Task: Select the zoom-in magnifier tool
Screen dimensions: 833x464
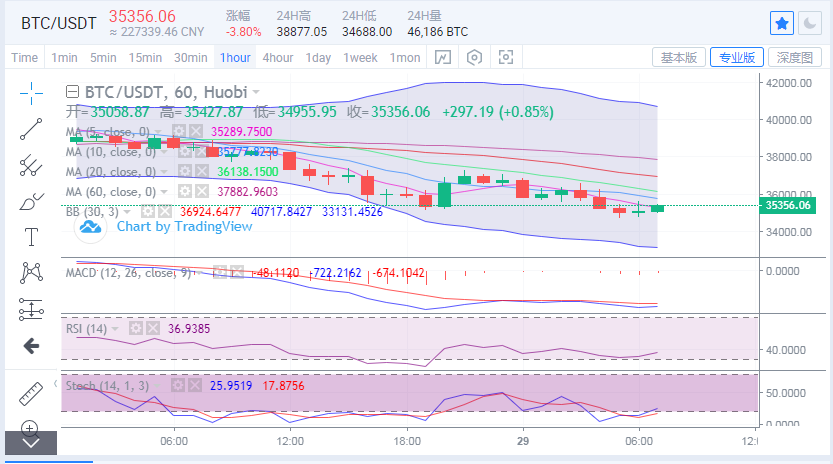Action: pos(29,427)
